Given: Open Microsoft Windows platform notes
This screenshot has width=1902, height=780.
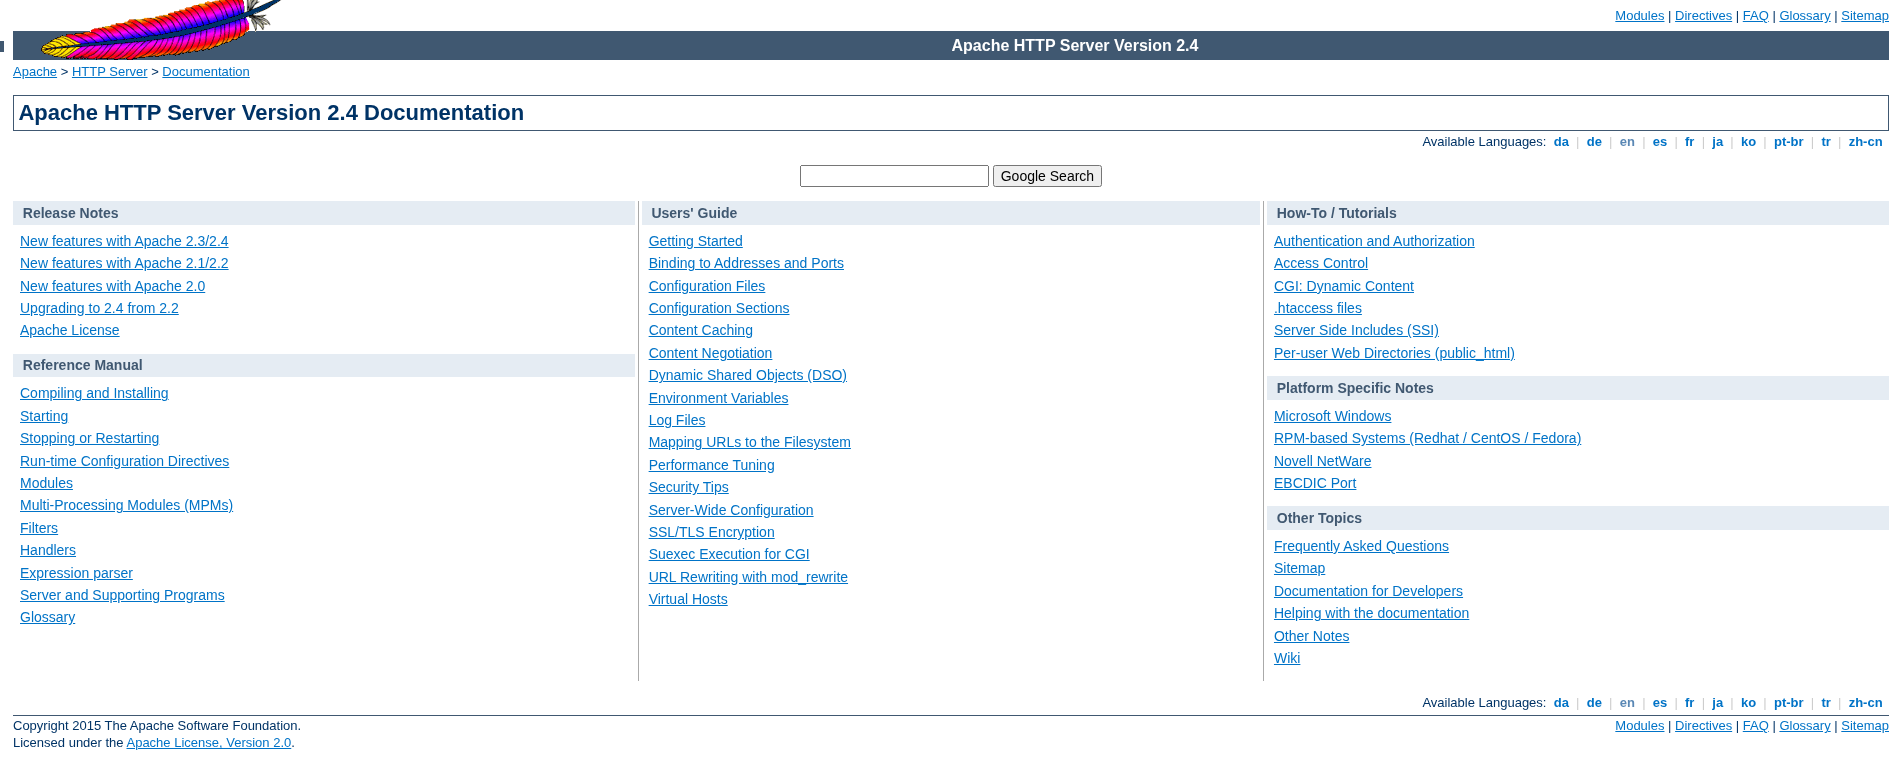Looking at the screenshot, I should [x=1332, y=416].
